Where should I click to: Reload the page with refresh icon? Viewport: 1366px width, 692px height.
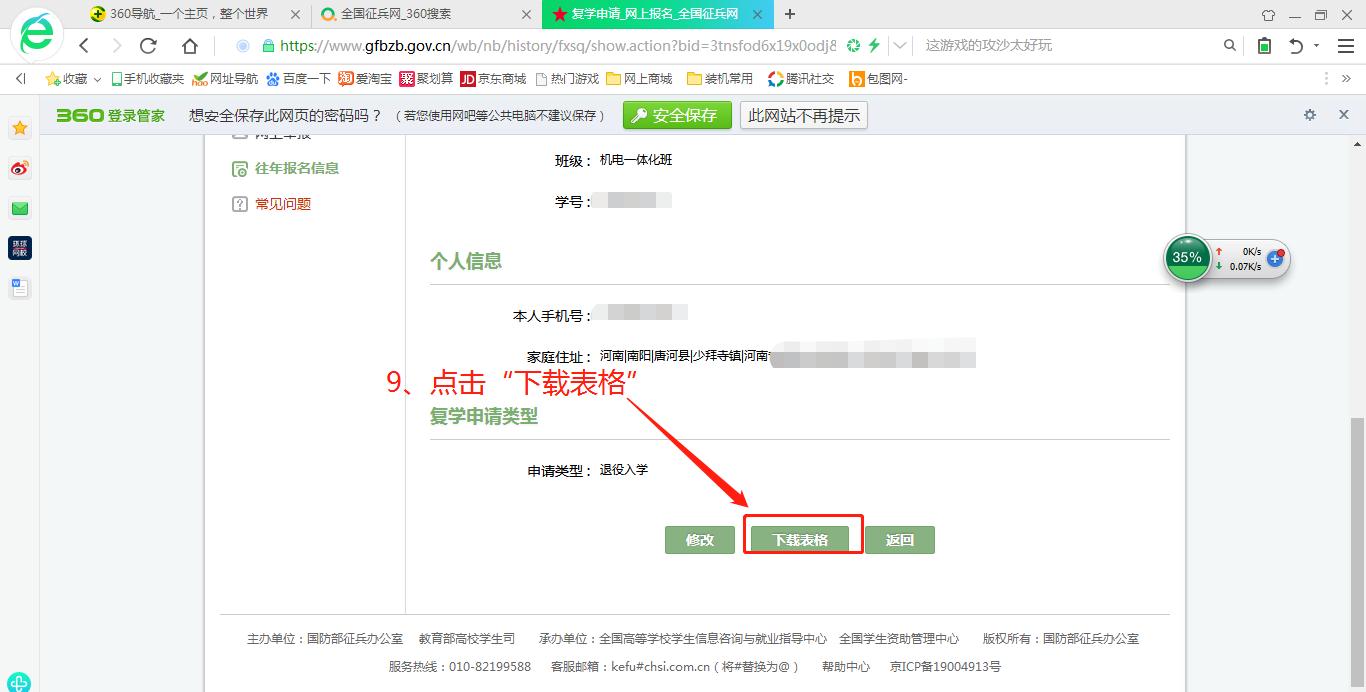[x=149, y=46]
